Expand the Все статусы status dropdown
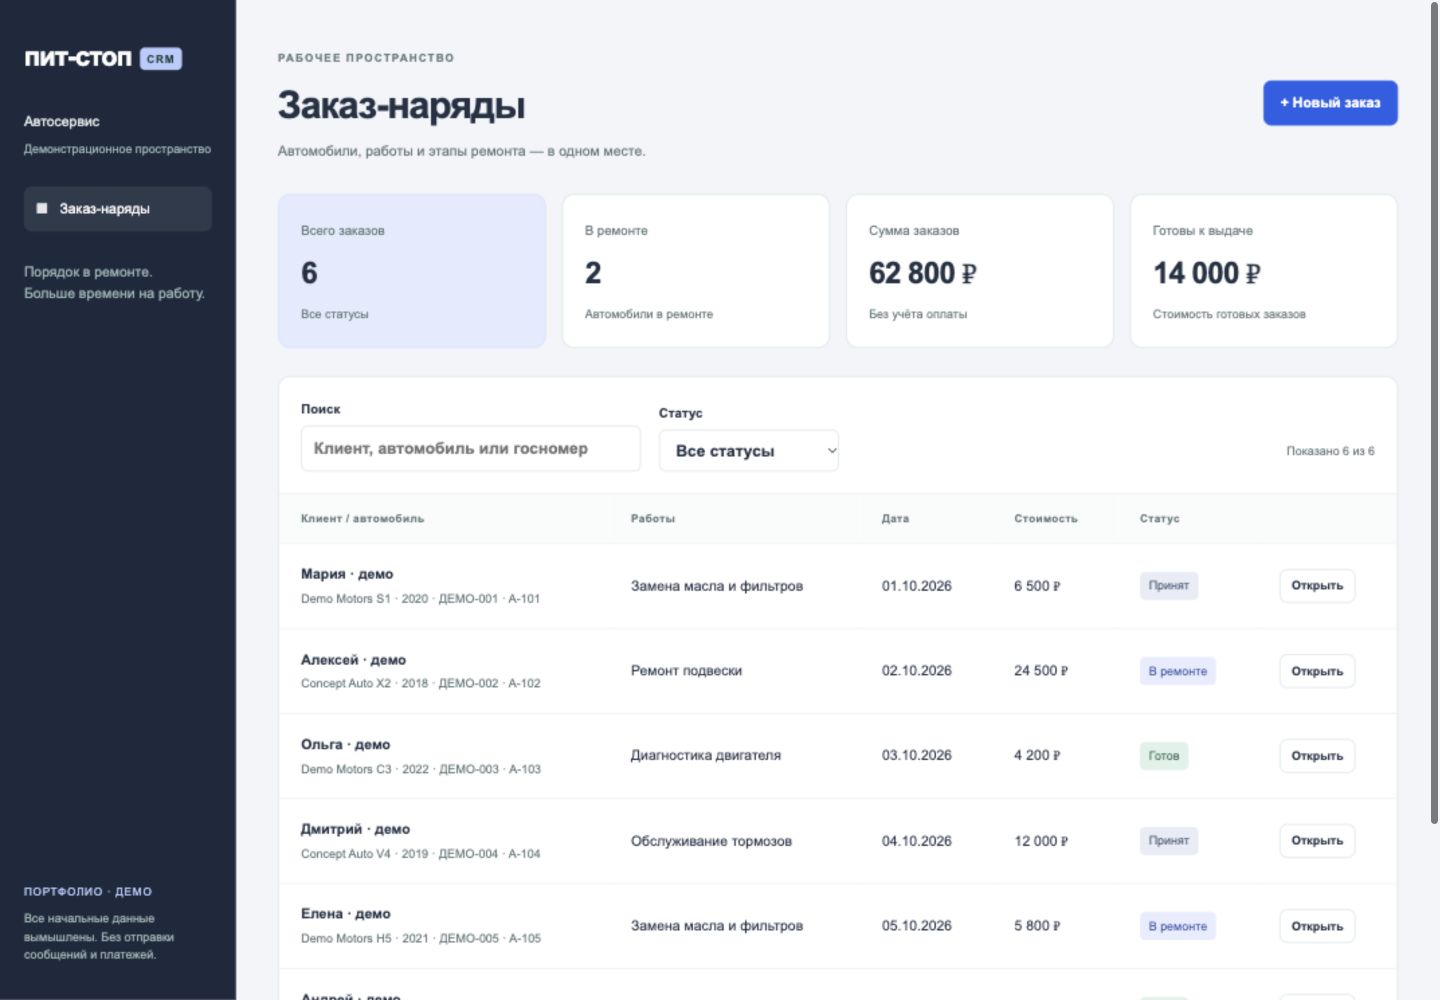This screenshot has width=1440, height=1000. tap(749, 451)
